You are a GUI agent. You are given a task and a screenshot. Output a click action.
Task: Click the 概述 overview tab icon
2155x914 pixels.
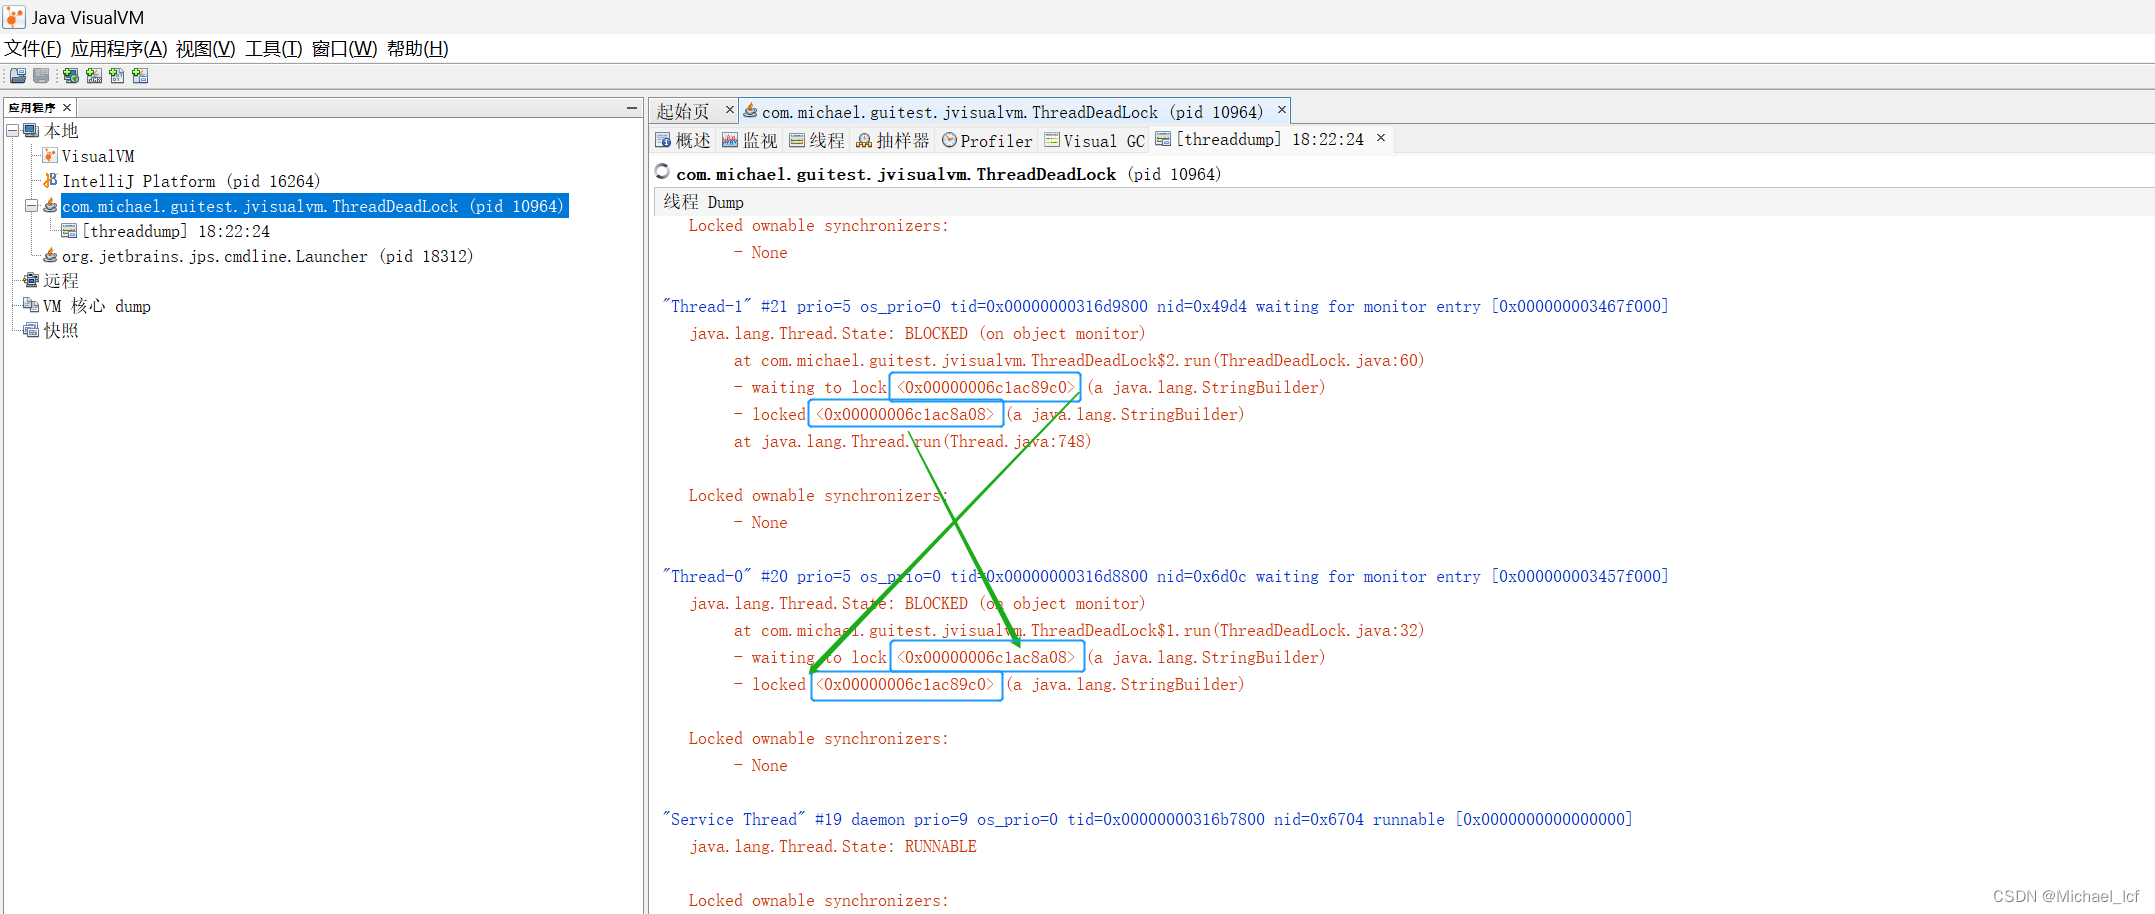[663, 141]
